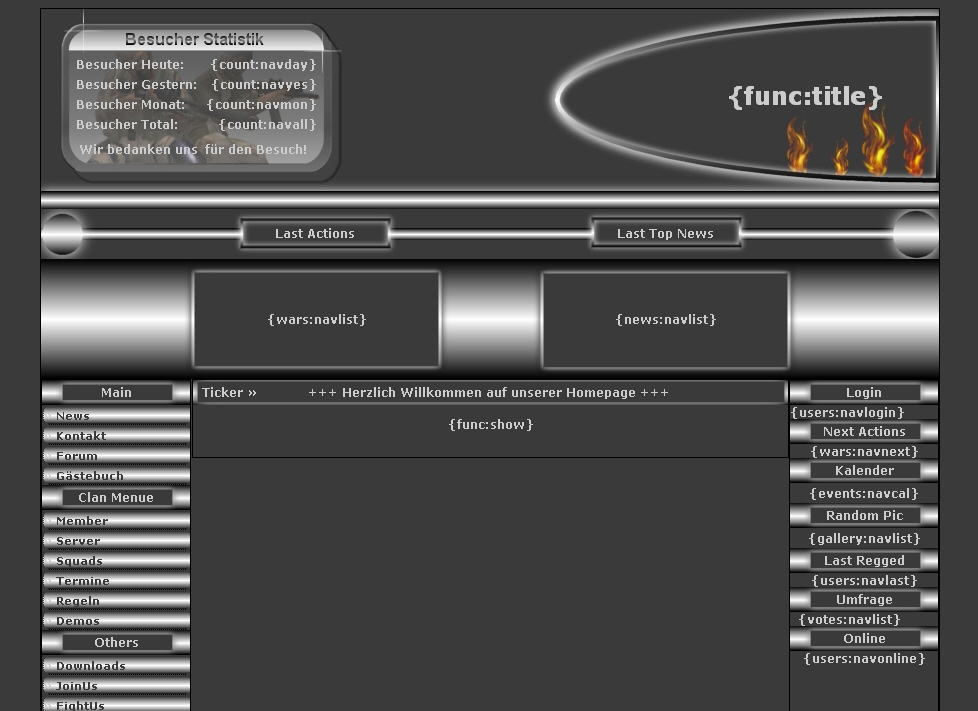Click the {func:show} content placeholder
Image resolution: width=978 pixels, height=711 pixels.
pos(491,424)
